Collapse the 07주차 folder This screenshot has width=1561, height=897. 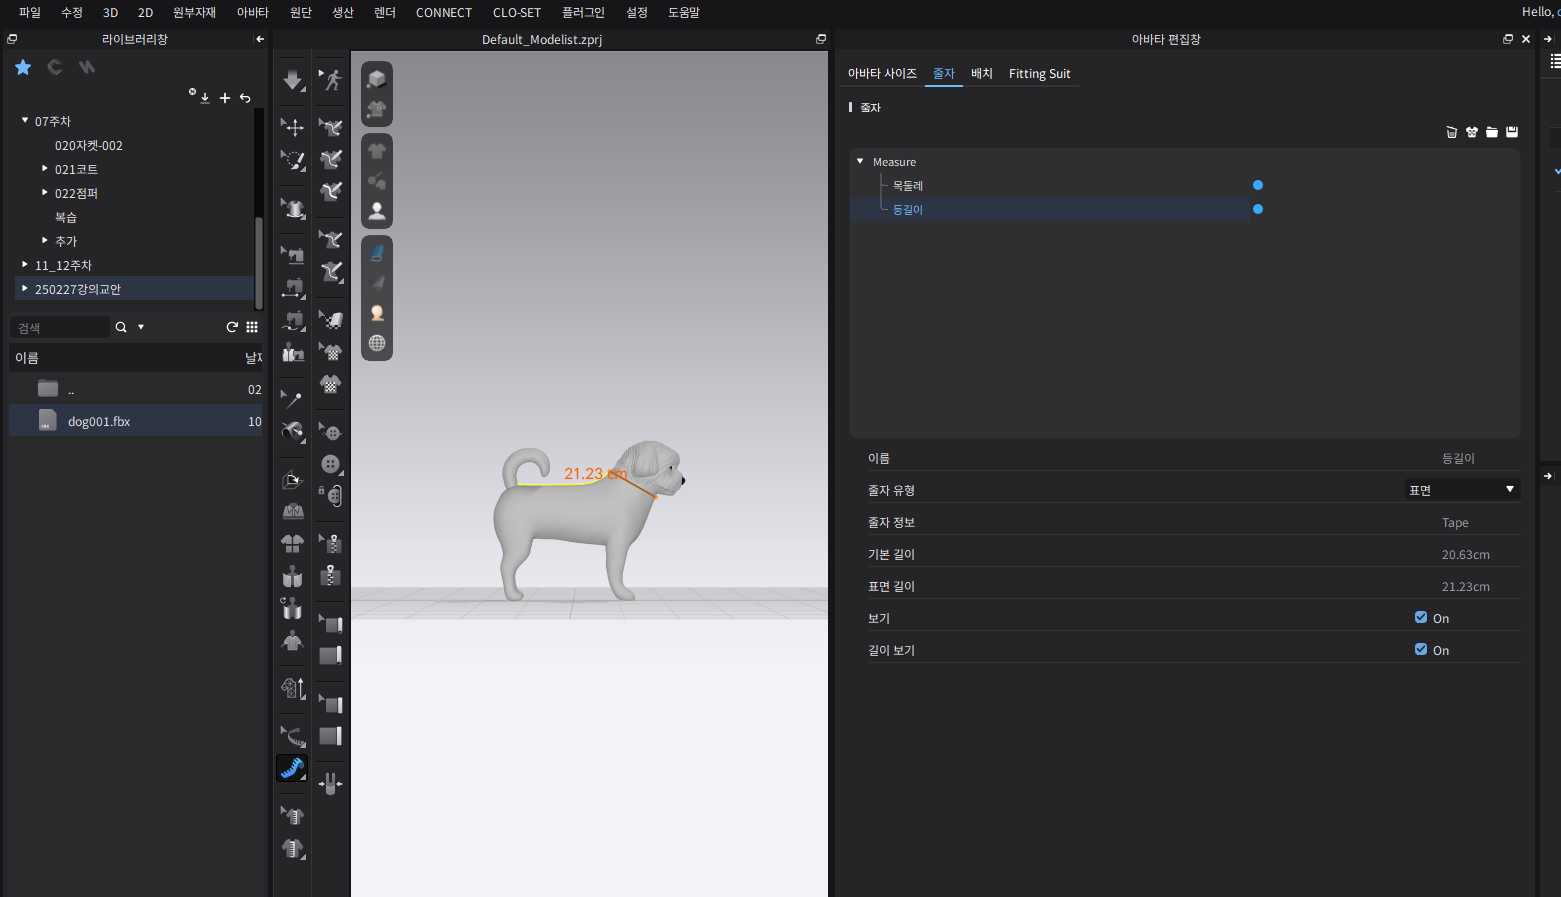(25, 121)
